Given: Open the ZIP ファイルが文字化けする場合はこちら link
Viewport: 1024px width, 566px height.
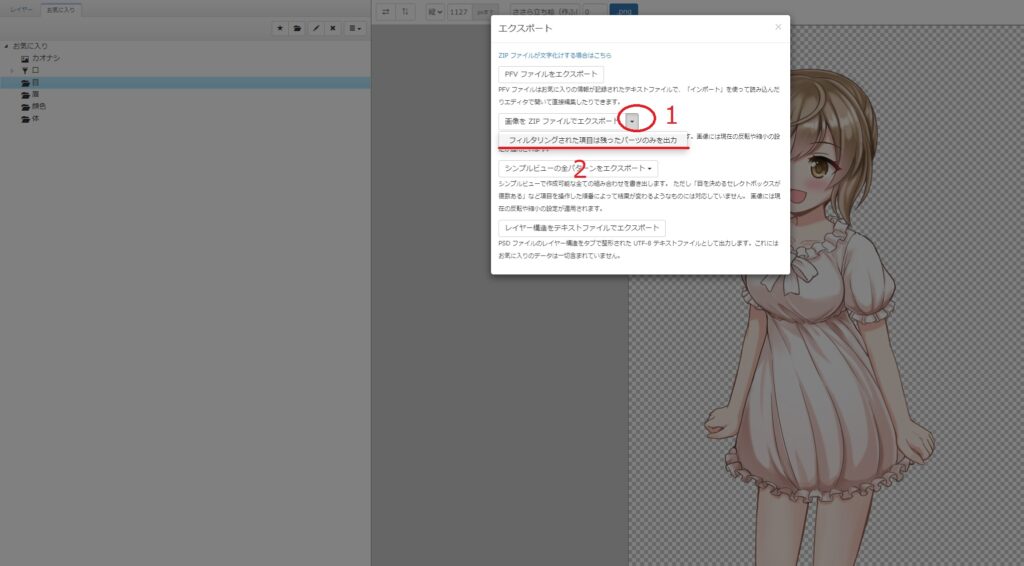Looking at the screenshot, I should pos(554,55).
